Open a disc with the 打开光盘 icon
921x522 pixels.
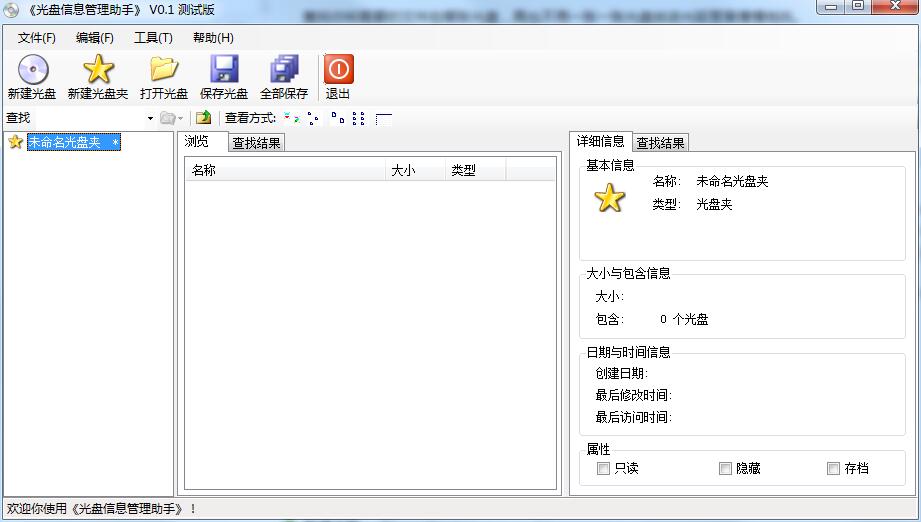click(163, 70)
